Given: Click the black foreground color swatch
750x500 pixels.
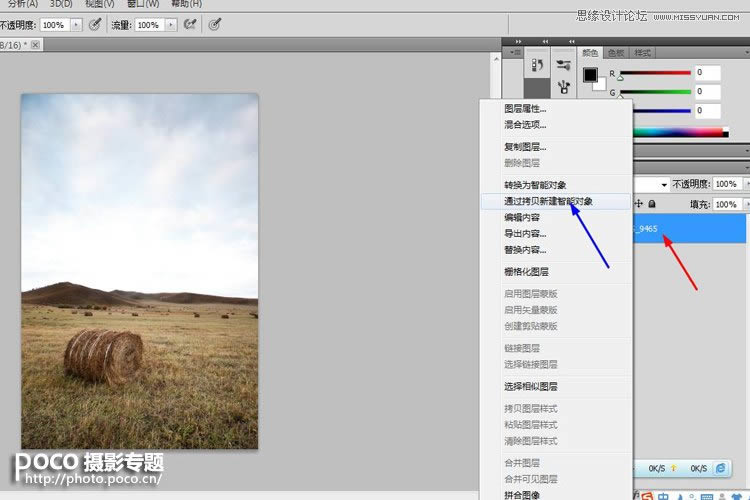Looking at the screenshot, I should [590, 74].
